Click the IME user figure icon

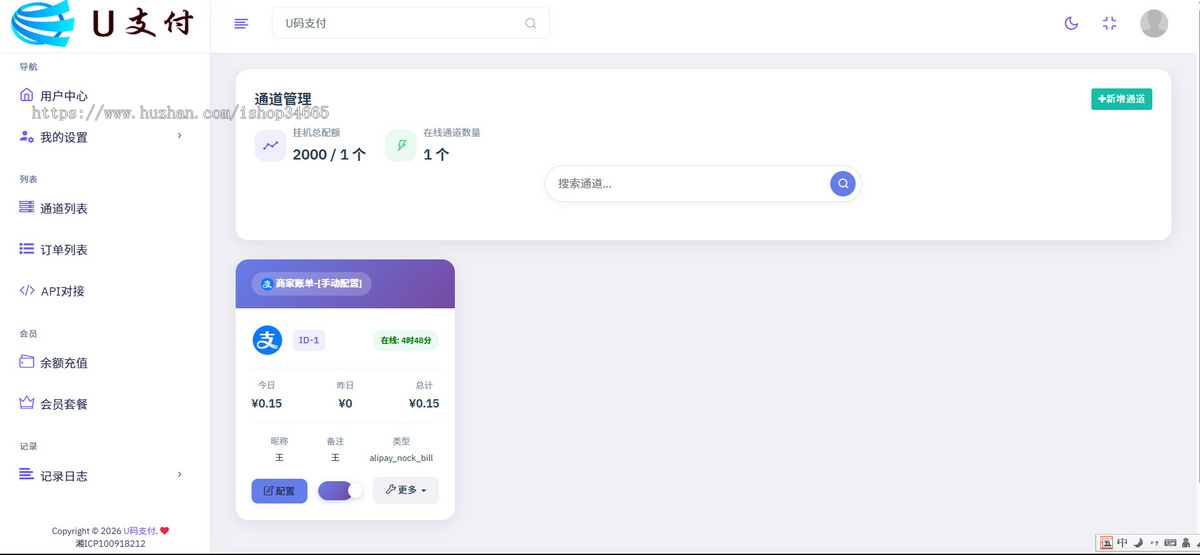coord(1186,543)
